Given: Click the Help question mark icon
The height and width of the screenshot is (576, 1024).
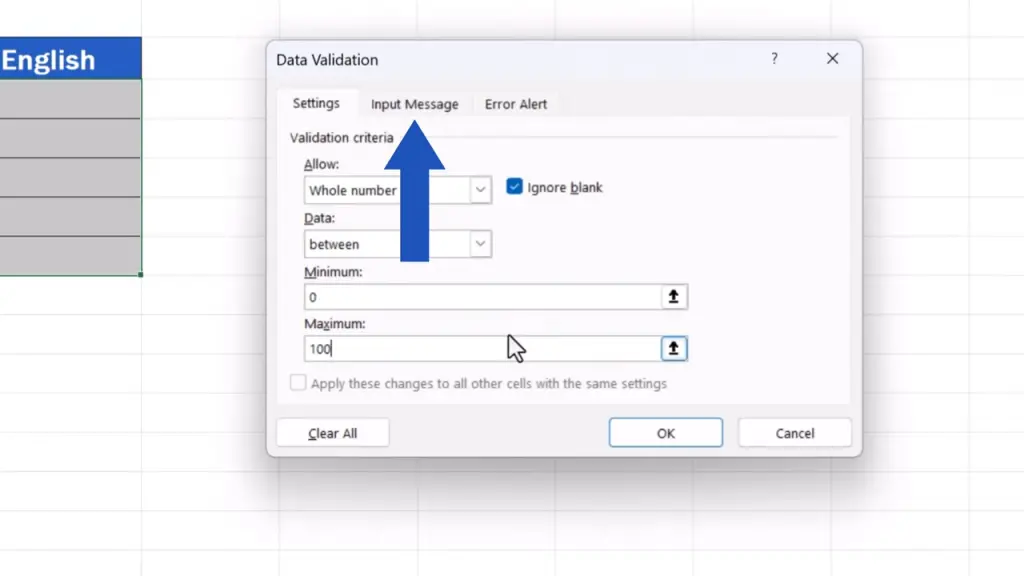Looking at the screenshot, I should (774, 59).
